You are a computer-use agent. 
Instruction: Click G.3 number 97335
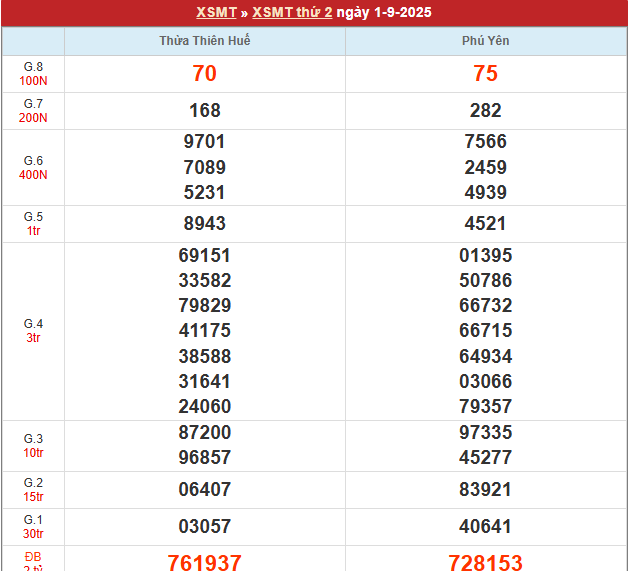coord(485,433)
